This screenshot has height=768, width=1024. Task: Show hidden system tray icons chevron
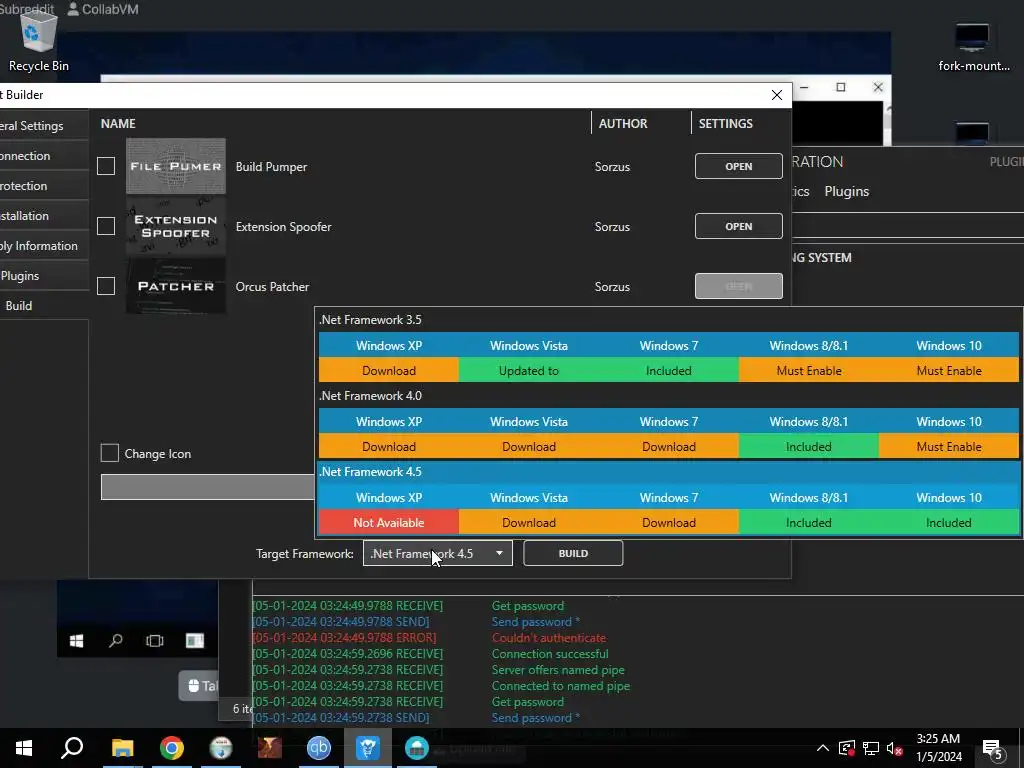[x=823, y=748]
